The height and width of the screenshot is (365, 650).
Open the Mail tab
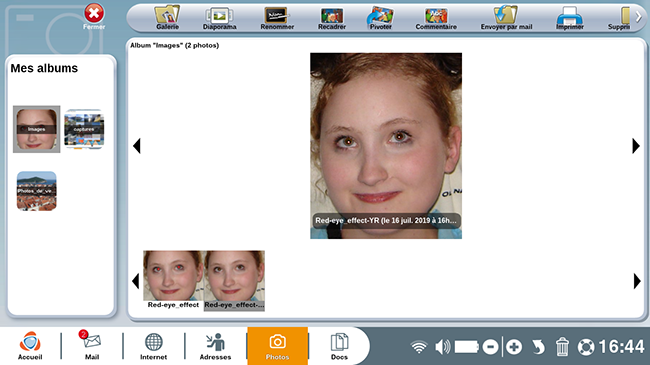(92, 345)
